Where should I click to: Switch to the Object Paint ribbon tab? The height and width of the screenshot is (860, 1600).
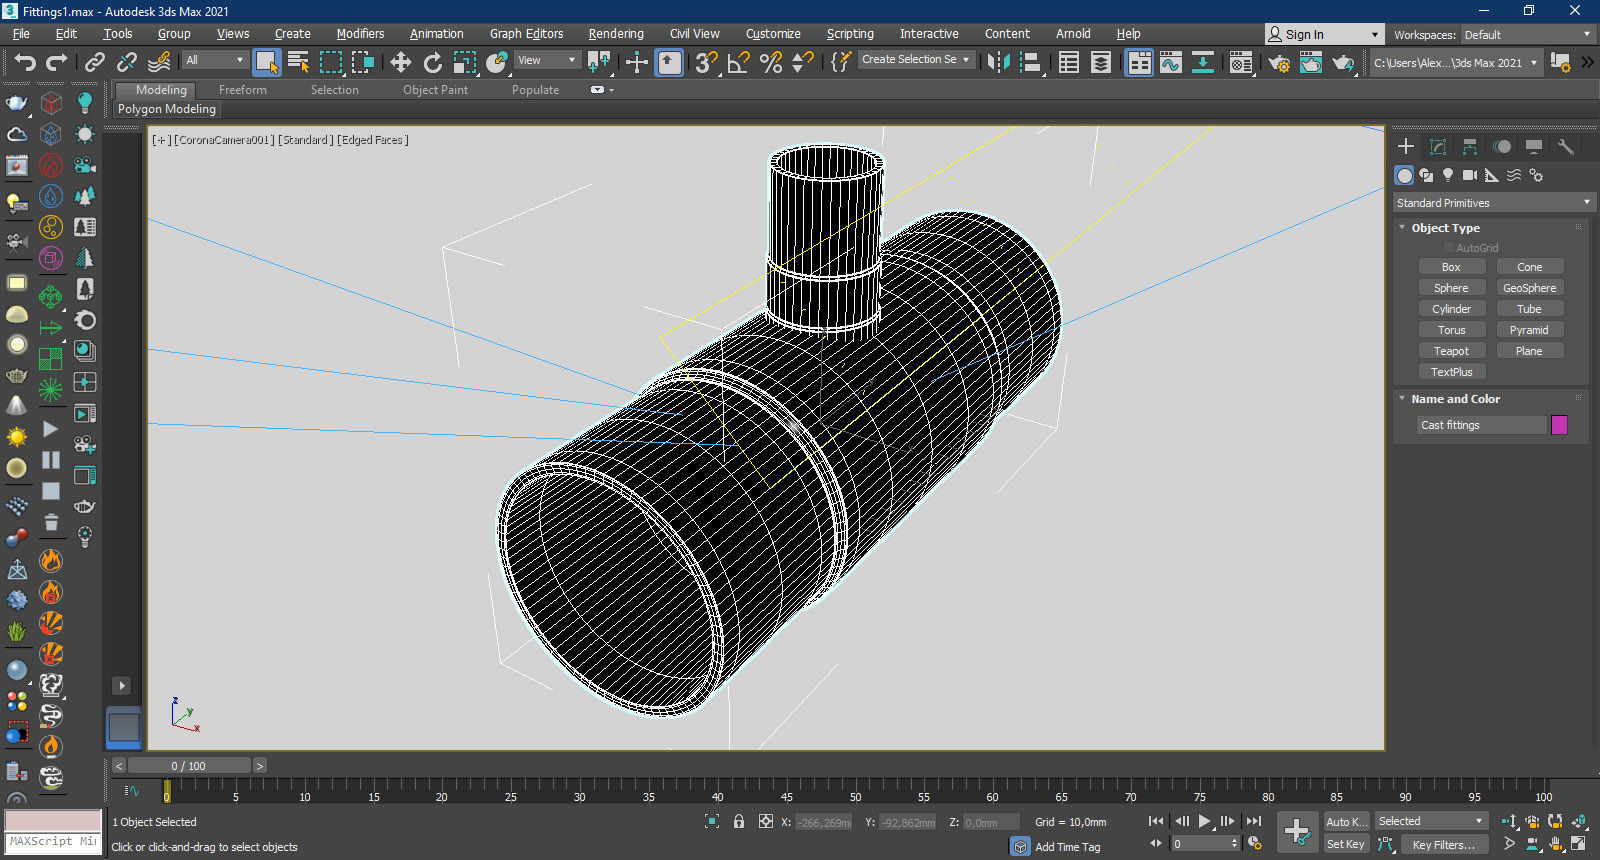435,90
